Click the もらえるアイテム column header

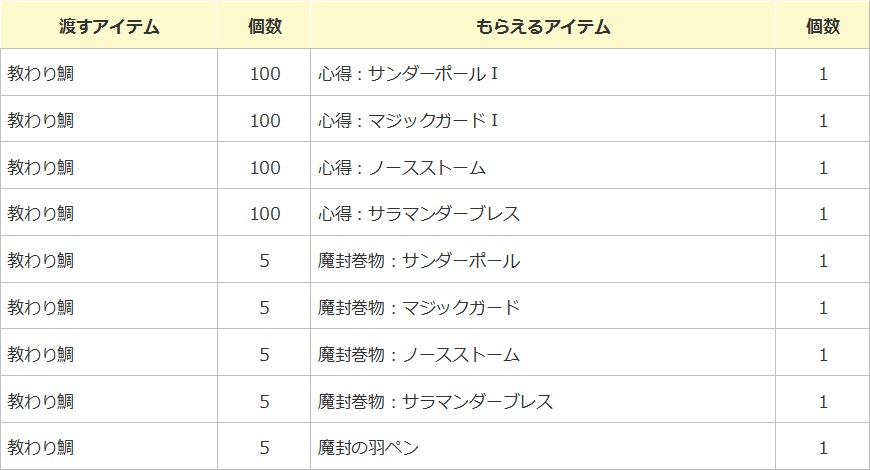click(543, 27)
